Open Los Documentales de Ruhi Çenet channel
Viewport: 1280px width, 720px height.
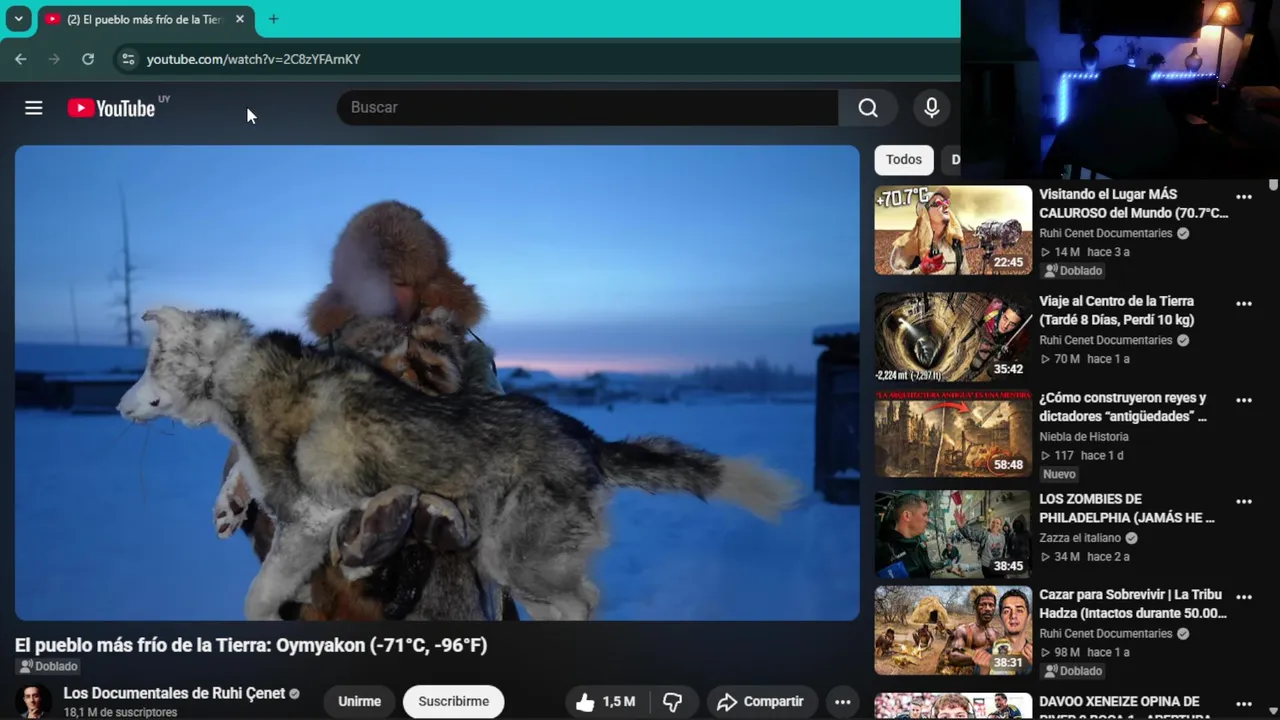click(174, 693)
